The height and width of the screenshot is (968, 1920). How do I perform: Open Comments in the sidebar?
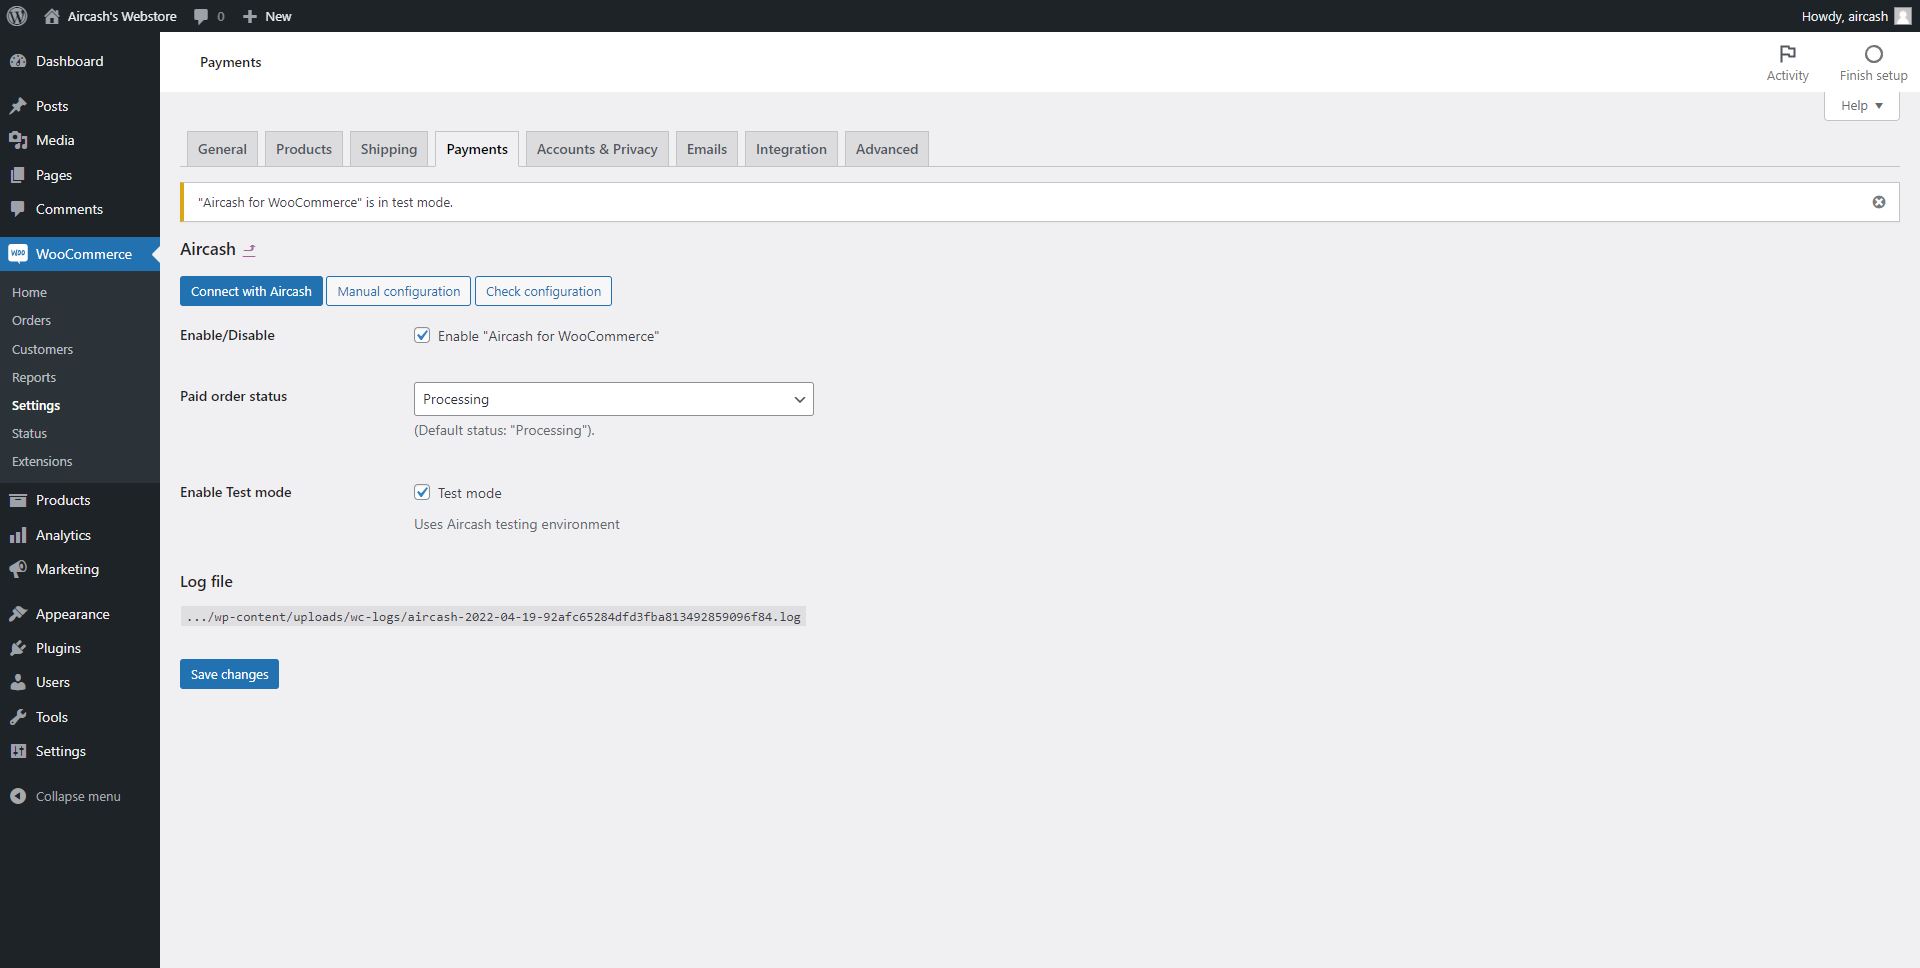[80, 209]
